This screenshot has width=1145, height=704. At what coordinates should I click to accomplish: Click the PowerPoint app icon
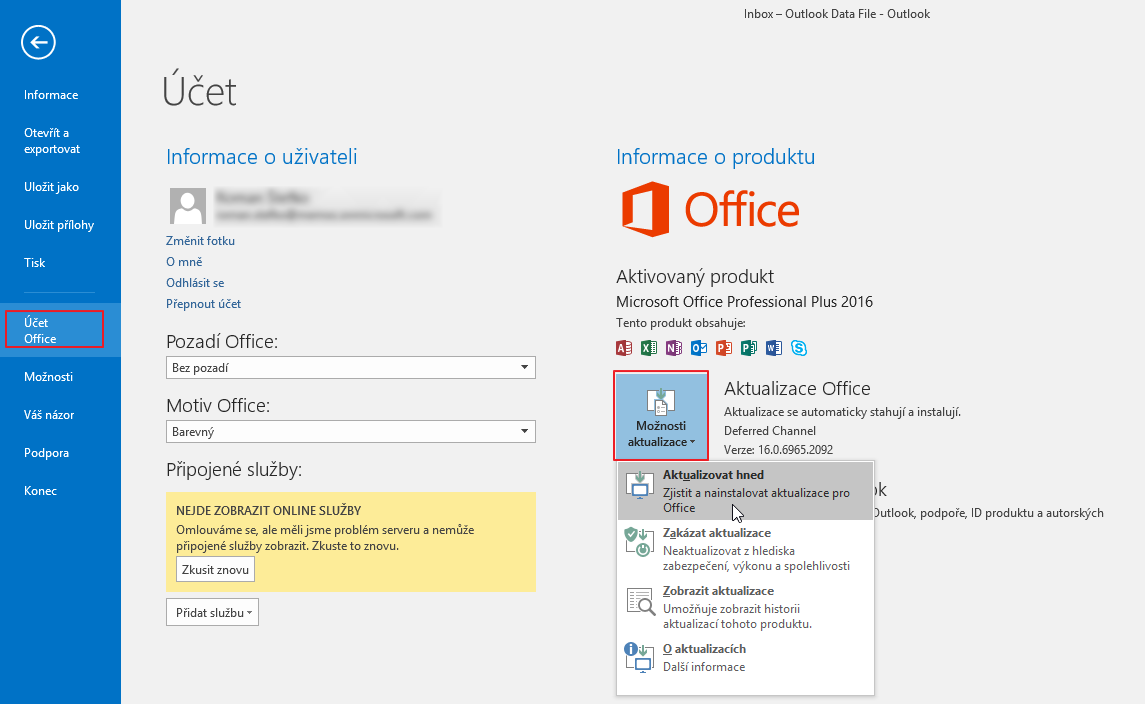[x=724, y=348]
